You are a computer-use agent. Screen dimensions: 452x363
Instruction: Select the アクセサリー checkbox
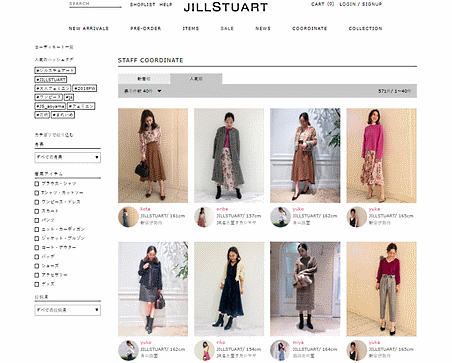pos(37,275)
